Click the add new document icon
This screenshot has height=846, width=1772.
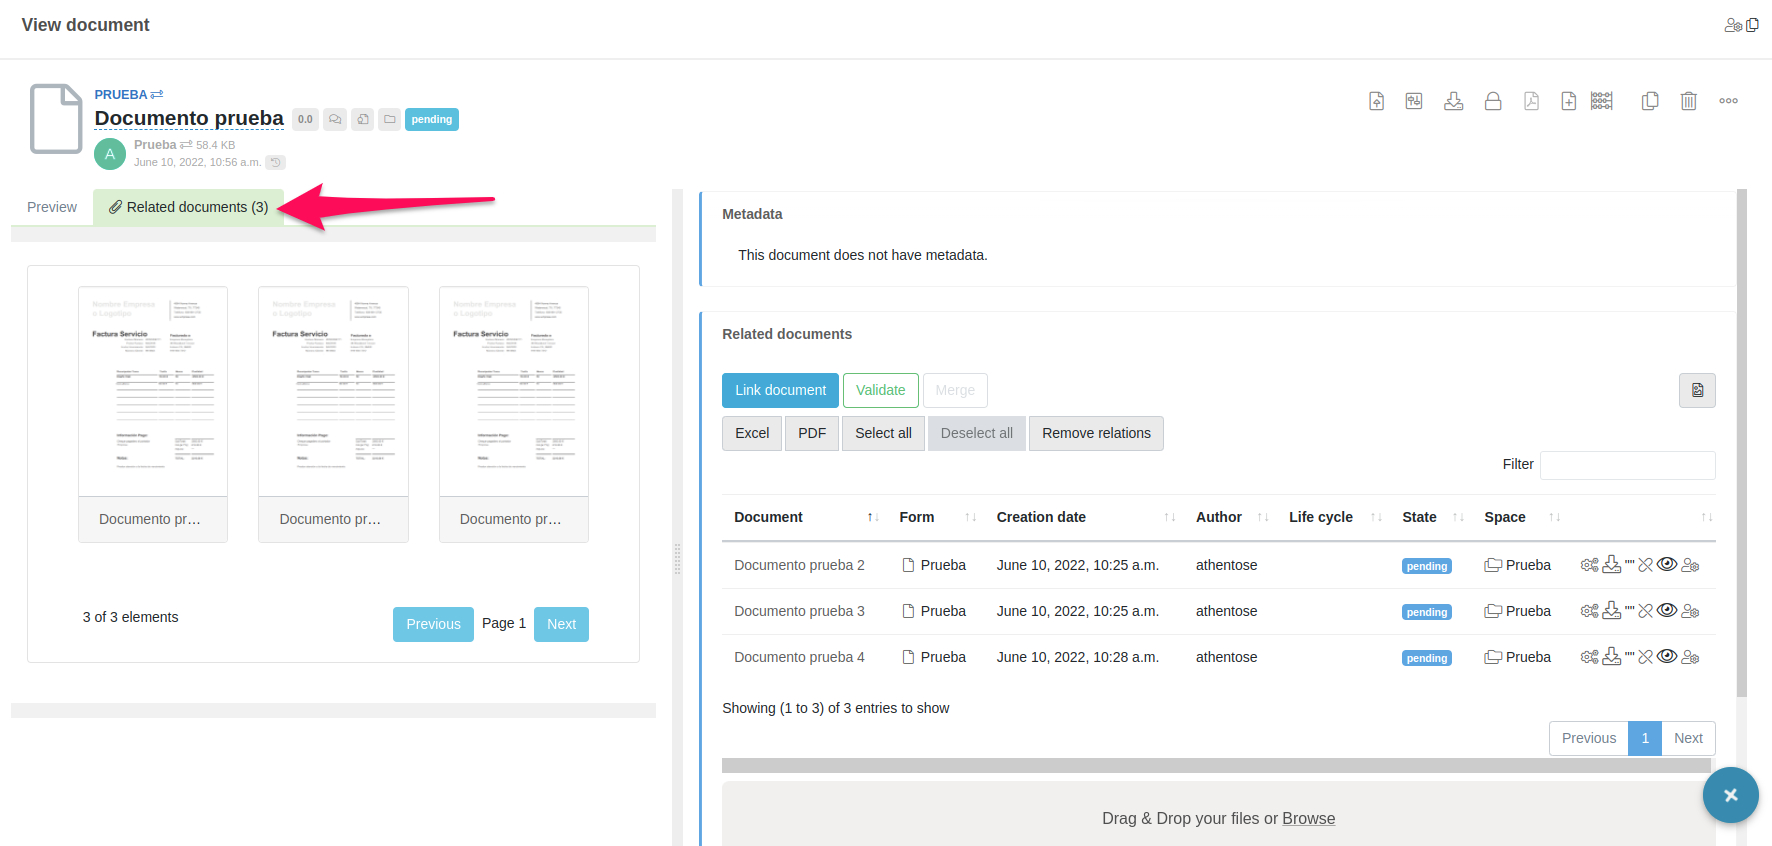[1568, 101]
